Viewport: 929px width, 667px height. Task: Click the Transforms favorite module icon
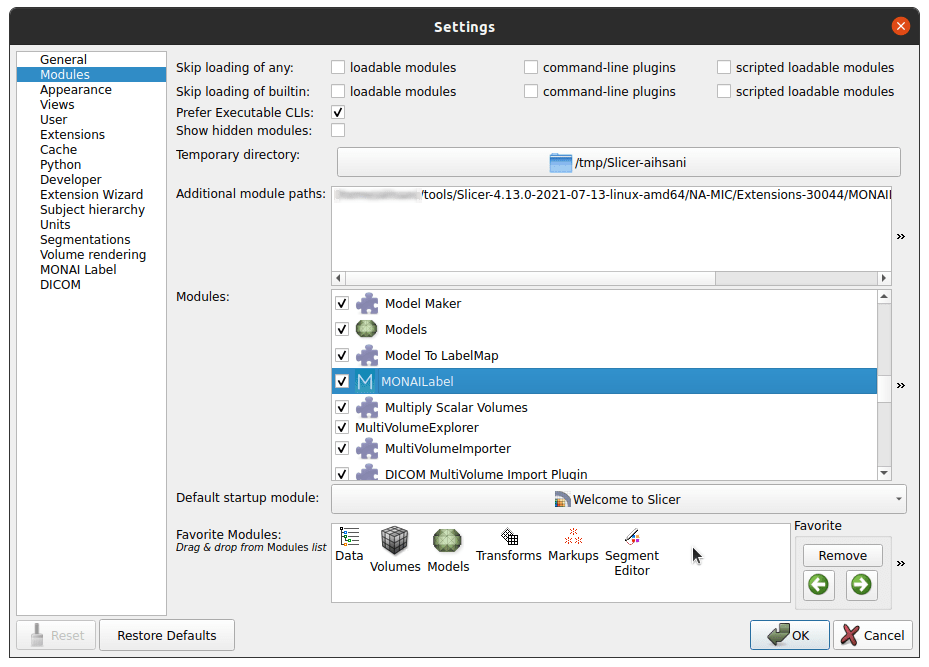[509, 537]
